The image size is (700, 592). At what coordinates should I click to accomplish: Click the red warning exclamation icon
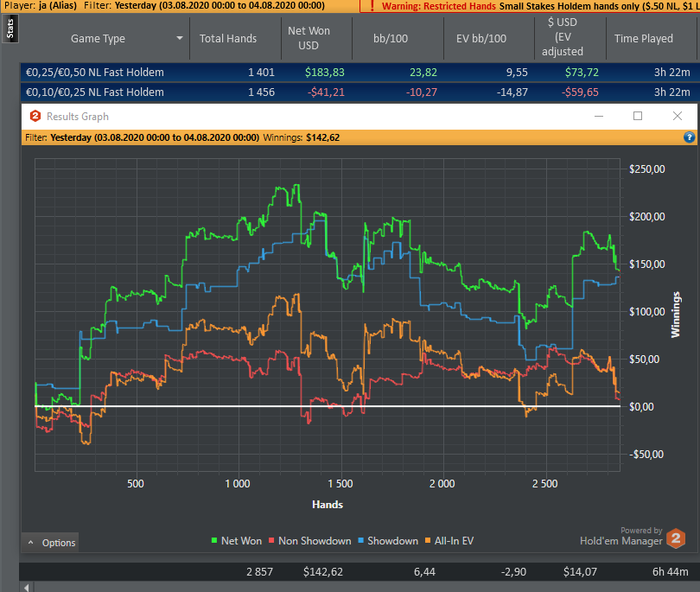coord(372,6)
